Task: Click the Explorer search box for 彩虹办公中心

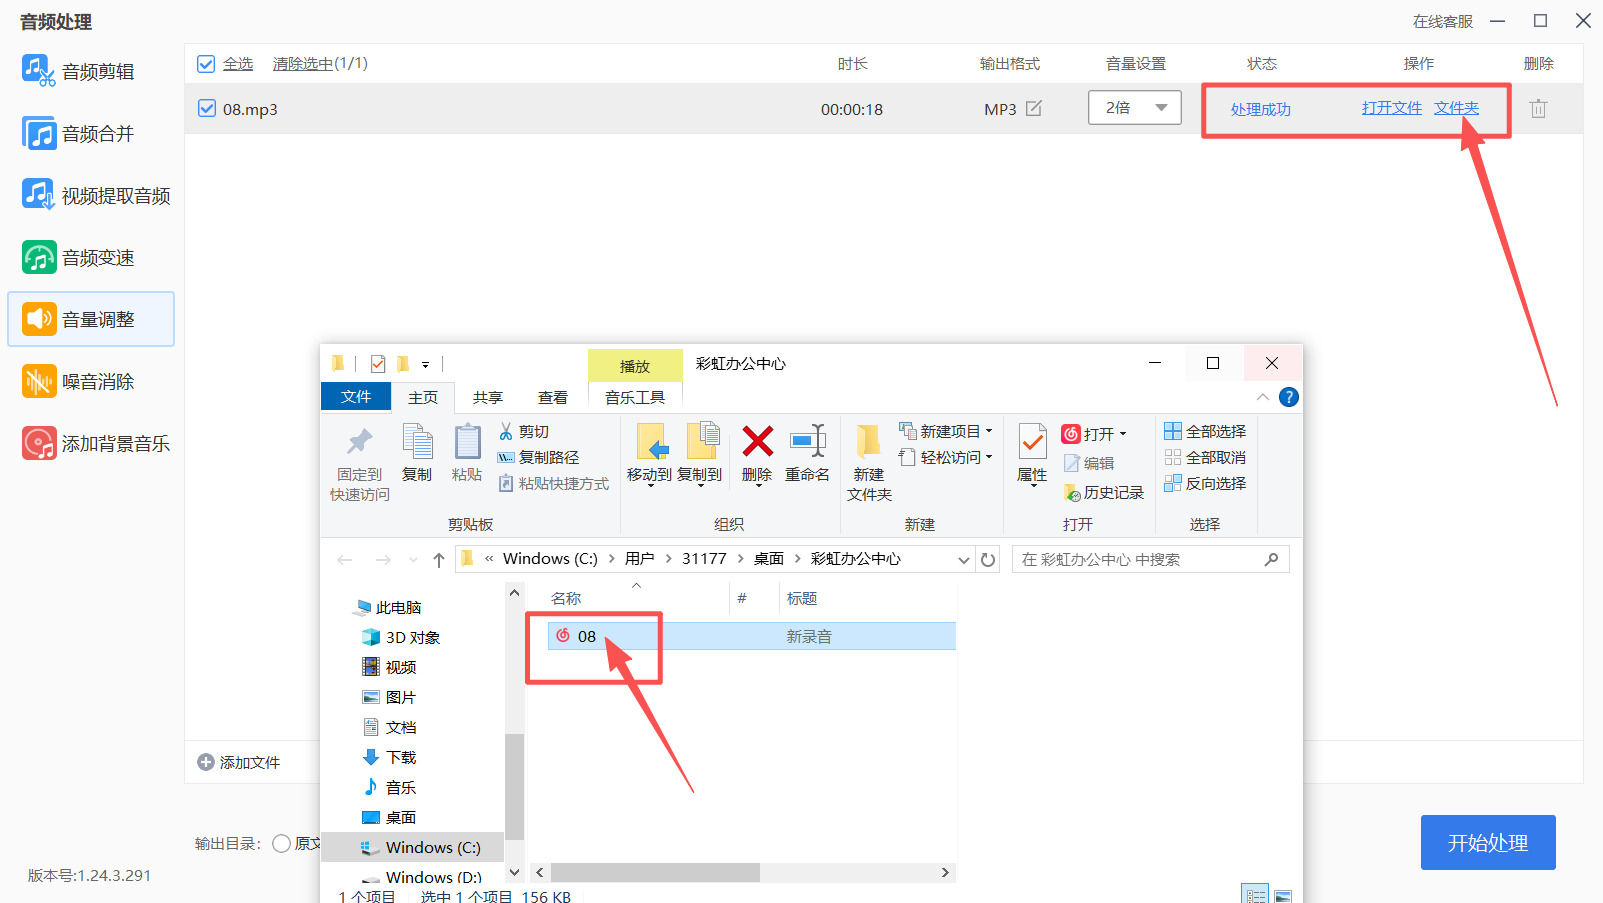Action: point(1150,559)
